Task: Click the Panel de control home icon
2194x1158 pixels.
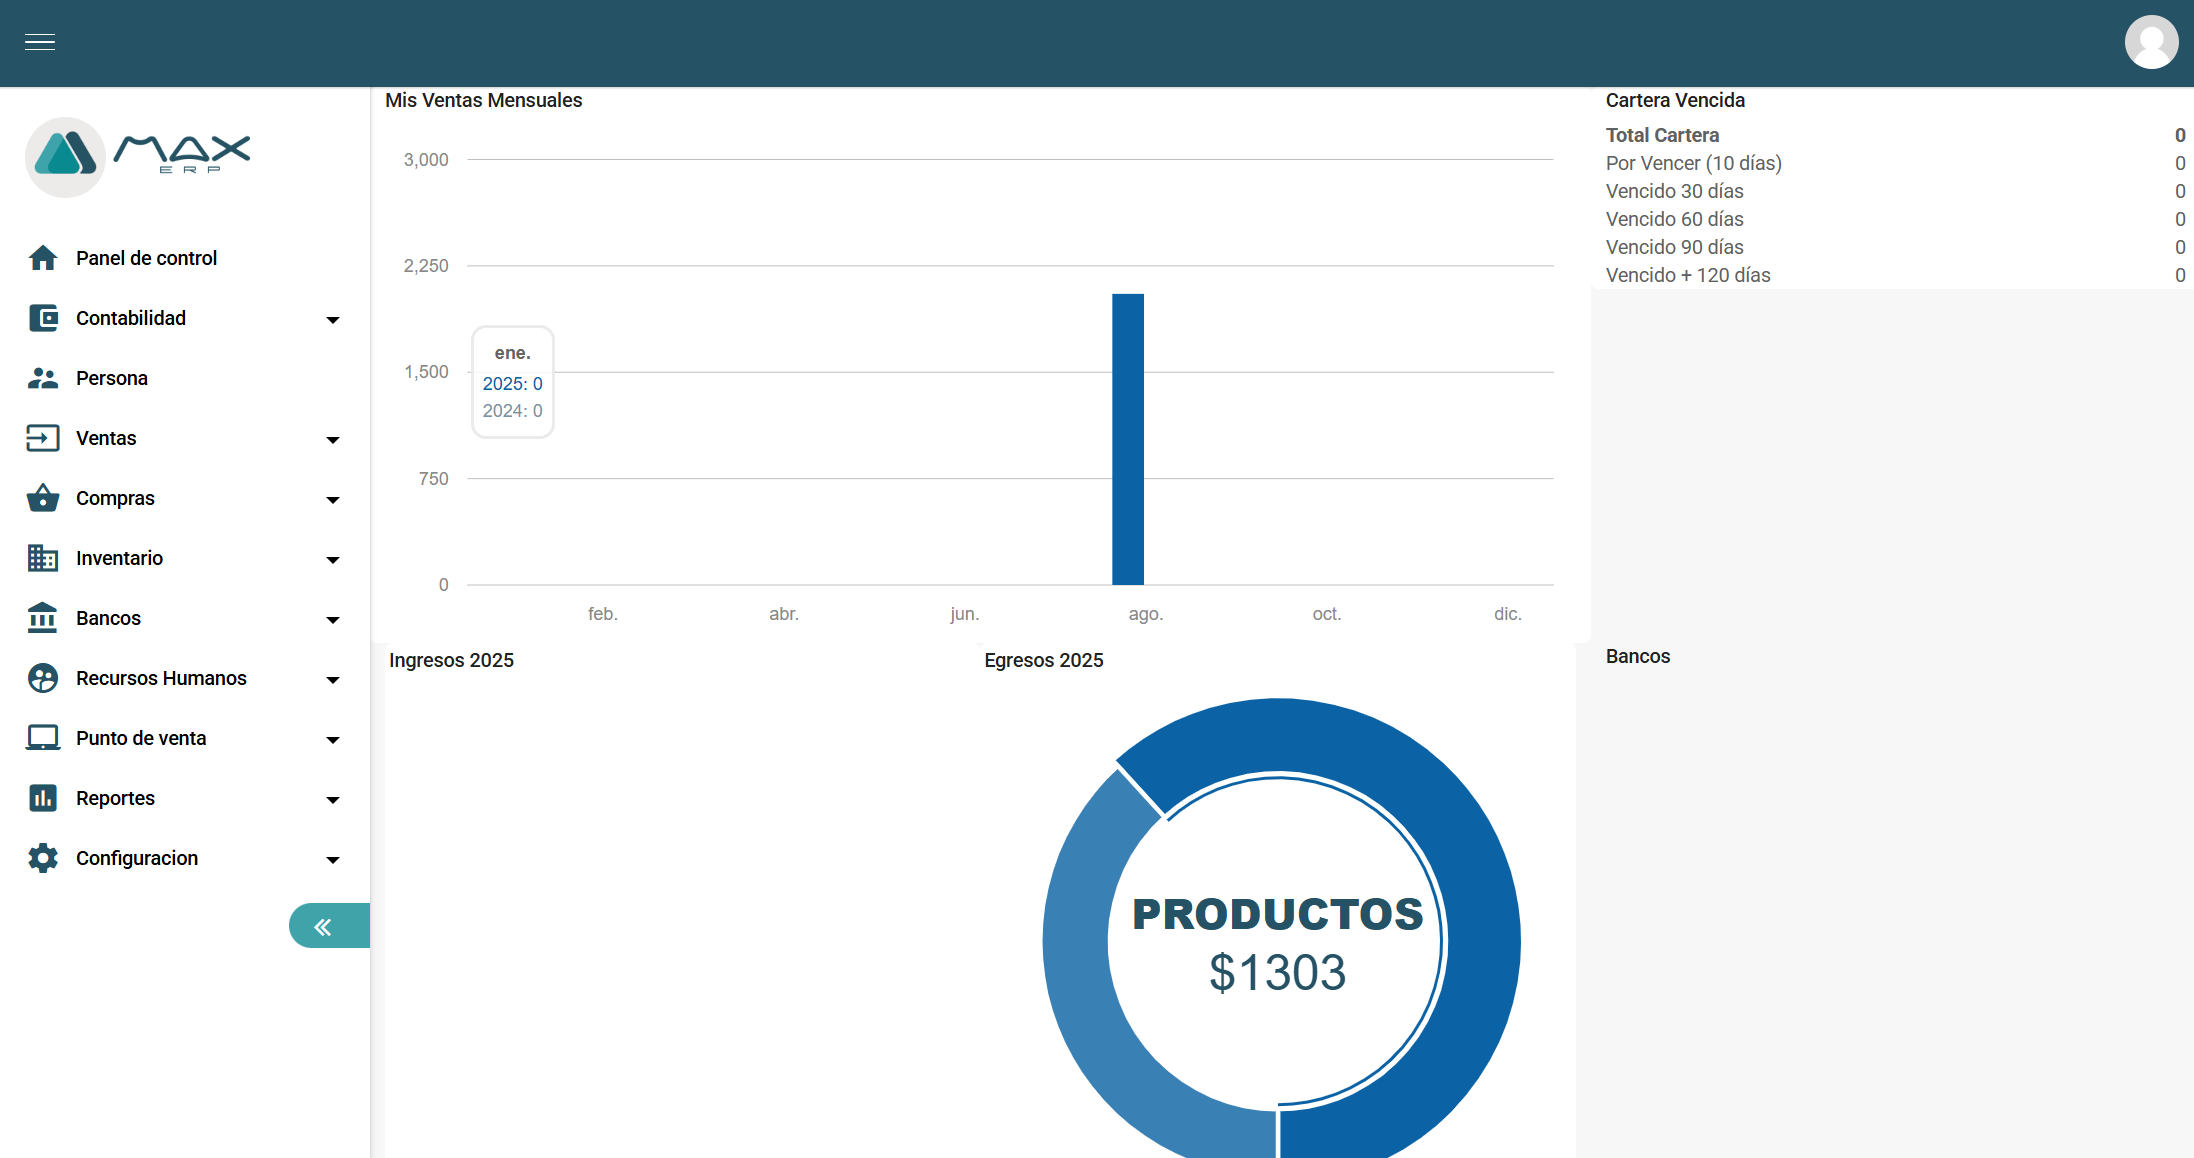Action: tap(43, 258)
